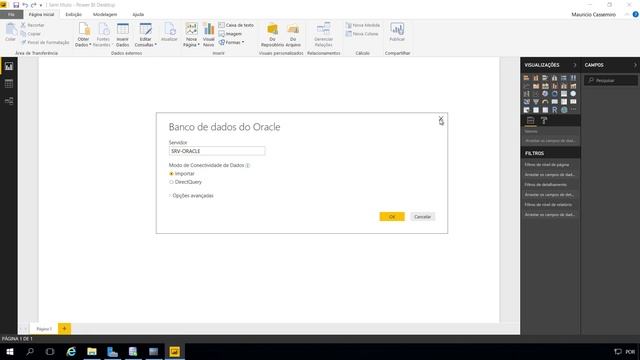The image size is (640, 360).
Task: Switch to the Página Inicial ribbon tab
Action: click(41, 15)
